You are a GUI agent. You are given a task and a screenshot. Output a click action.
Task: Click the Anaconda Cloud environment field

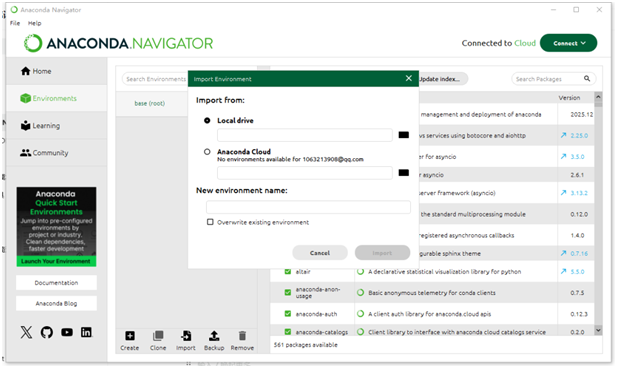pyautogui.click(x=305, y=173)
